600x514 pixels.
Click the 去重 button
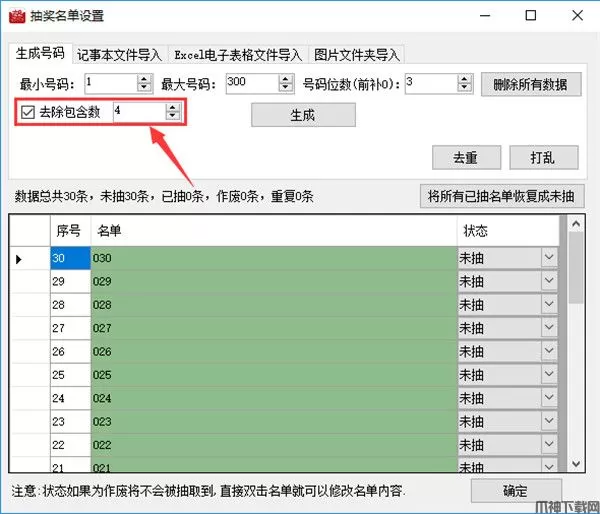466,157
